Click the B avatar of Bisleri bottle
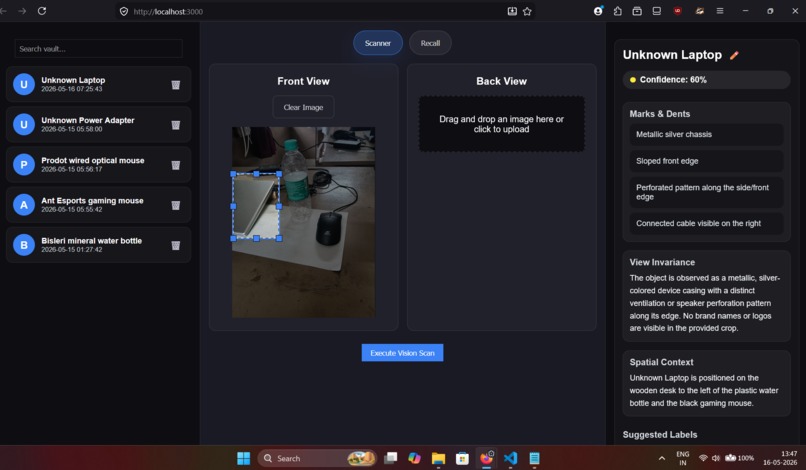 tap(24, 245)
